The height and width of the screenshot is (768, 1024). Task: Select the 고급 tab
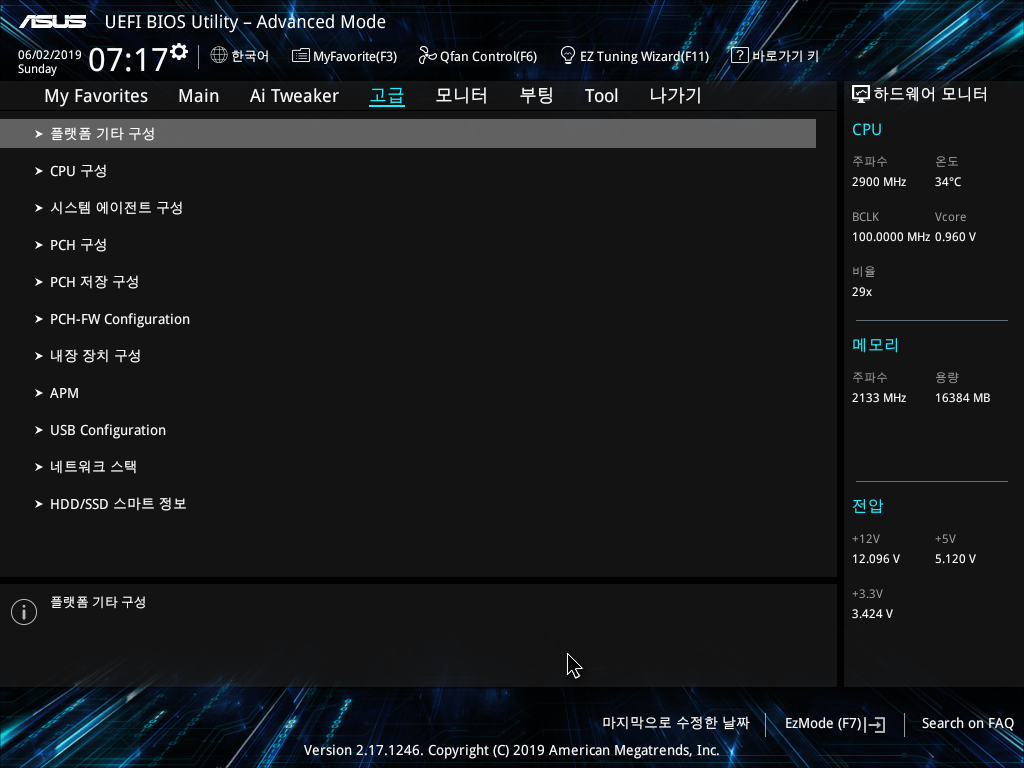tap(387, 96)
